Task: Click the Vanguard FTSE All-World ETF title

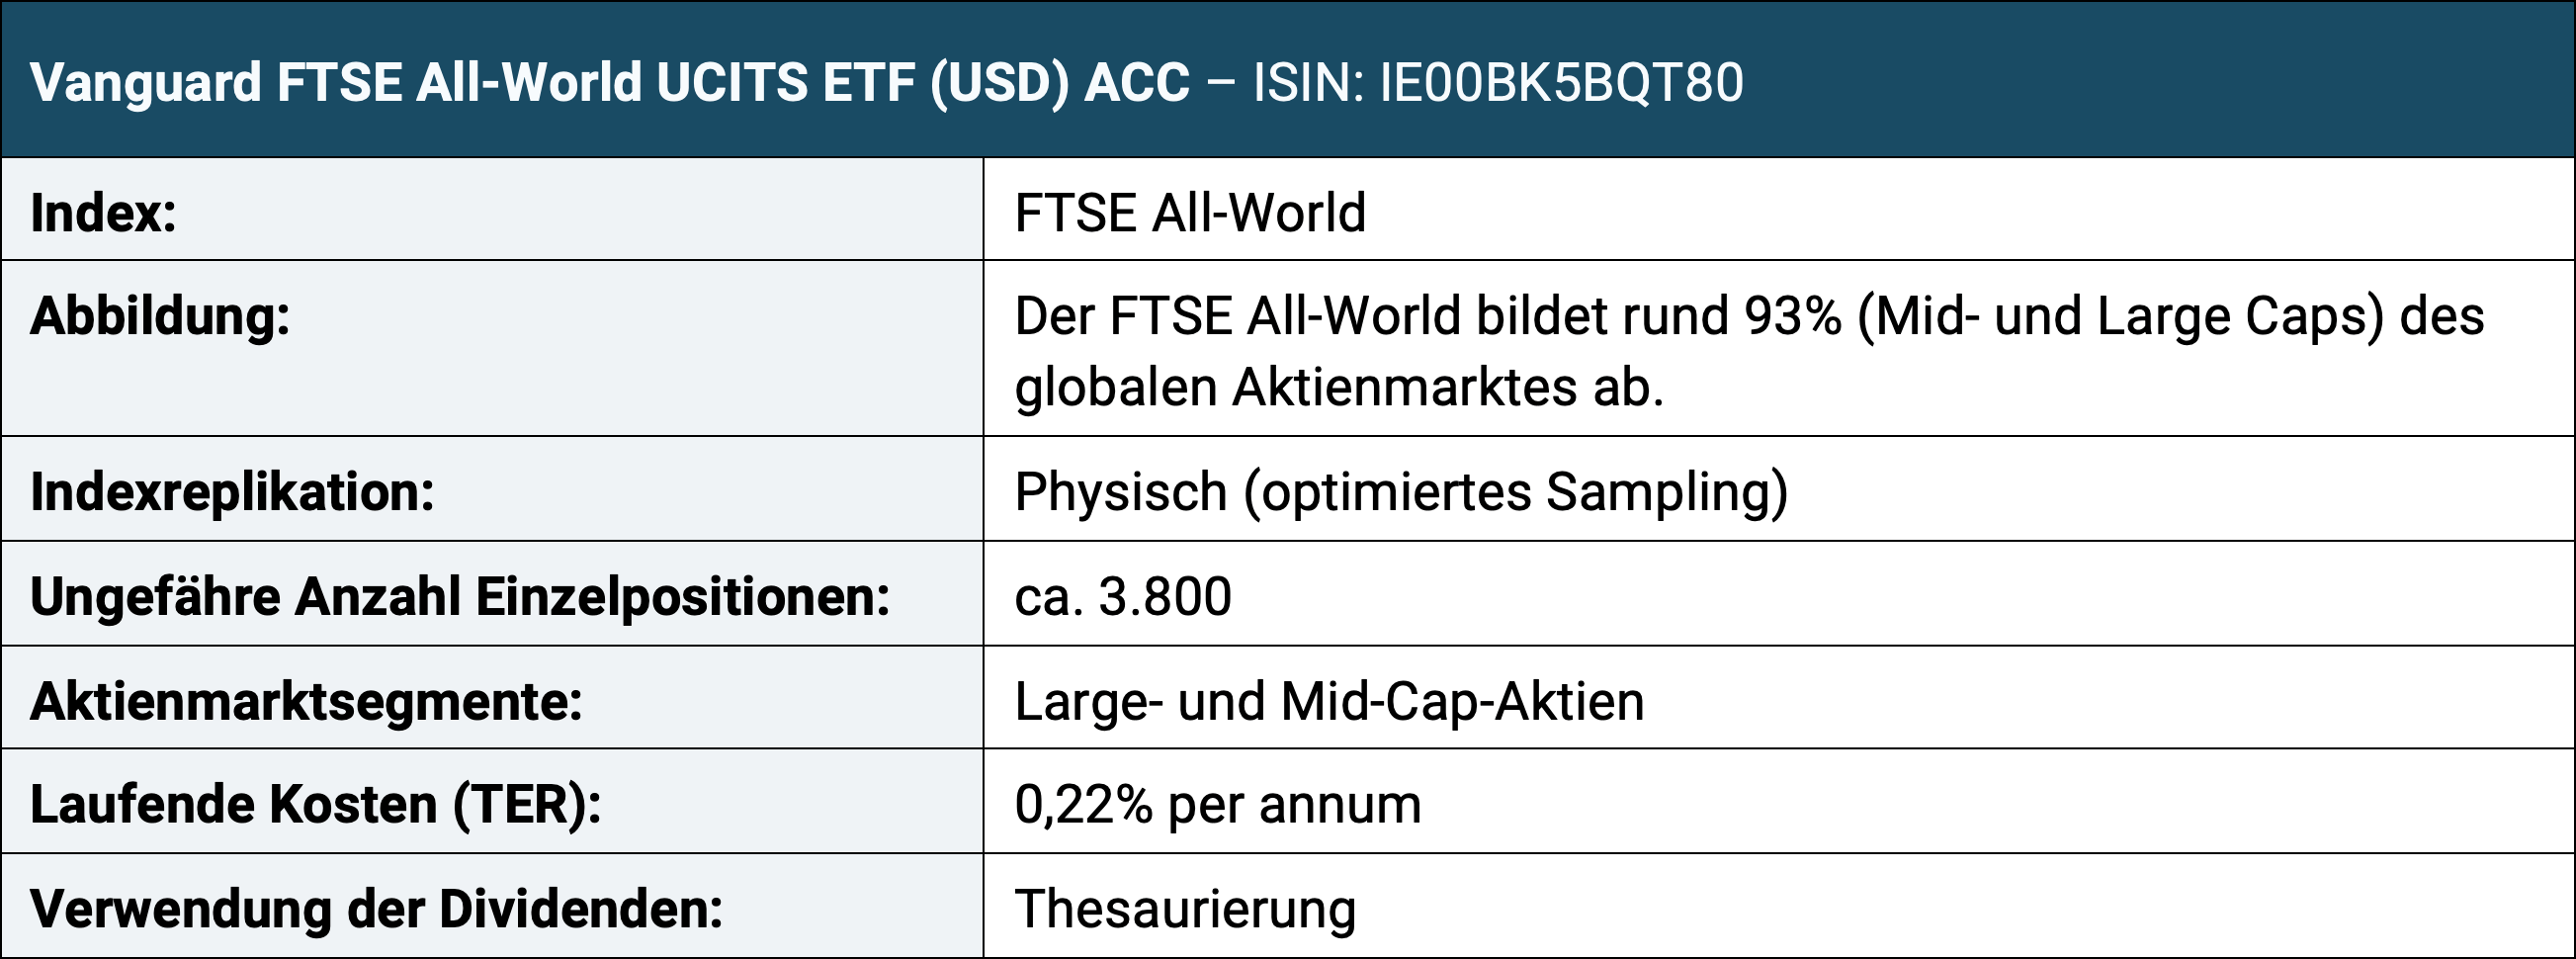Action: 610,82
